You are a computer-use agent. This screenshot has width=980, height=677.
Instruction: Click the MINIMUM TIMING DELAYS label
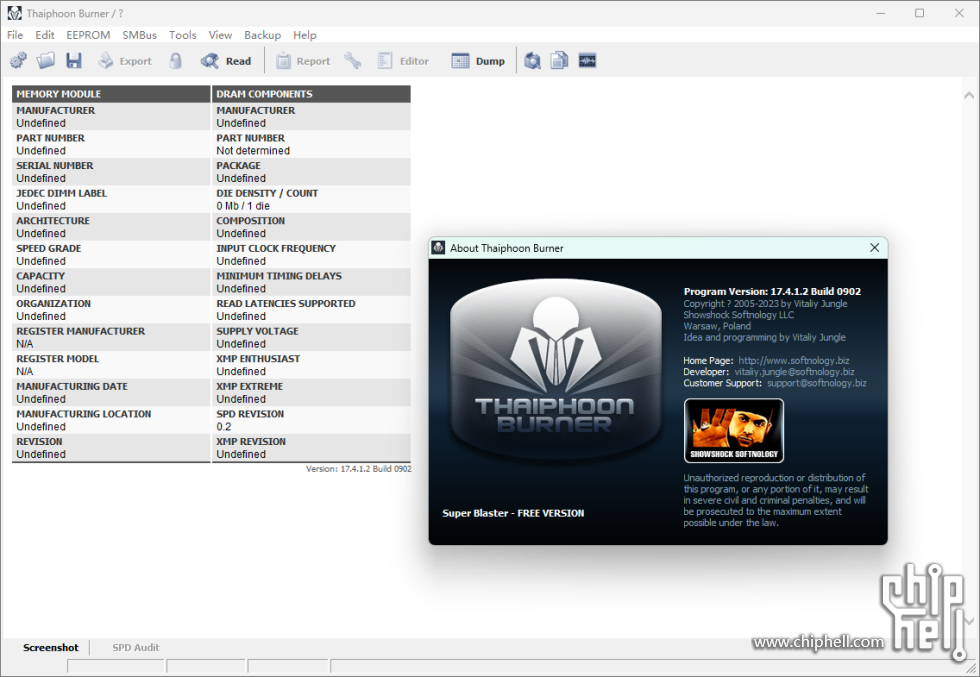[279, 276]
